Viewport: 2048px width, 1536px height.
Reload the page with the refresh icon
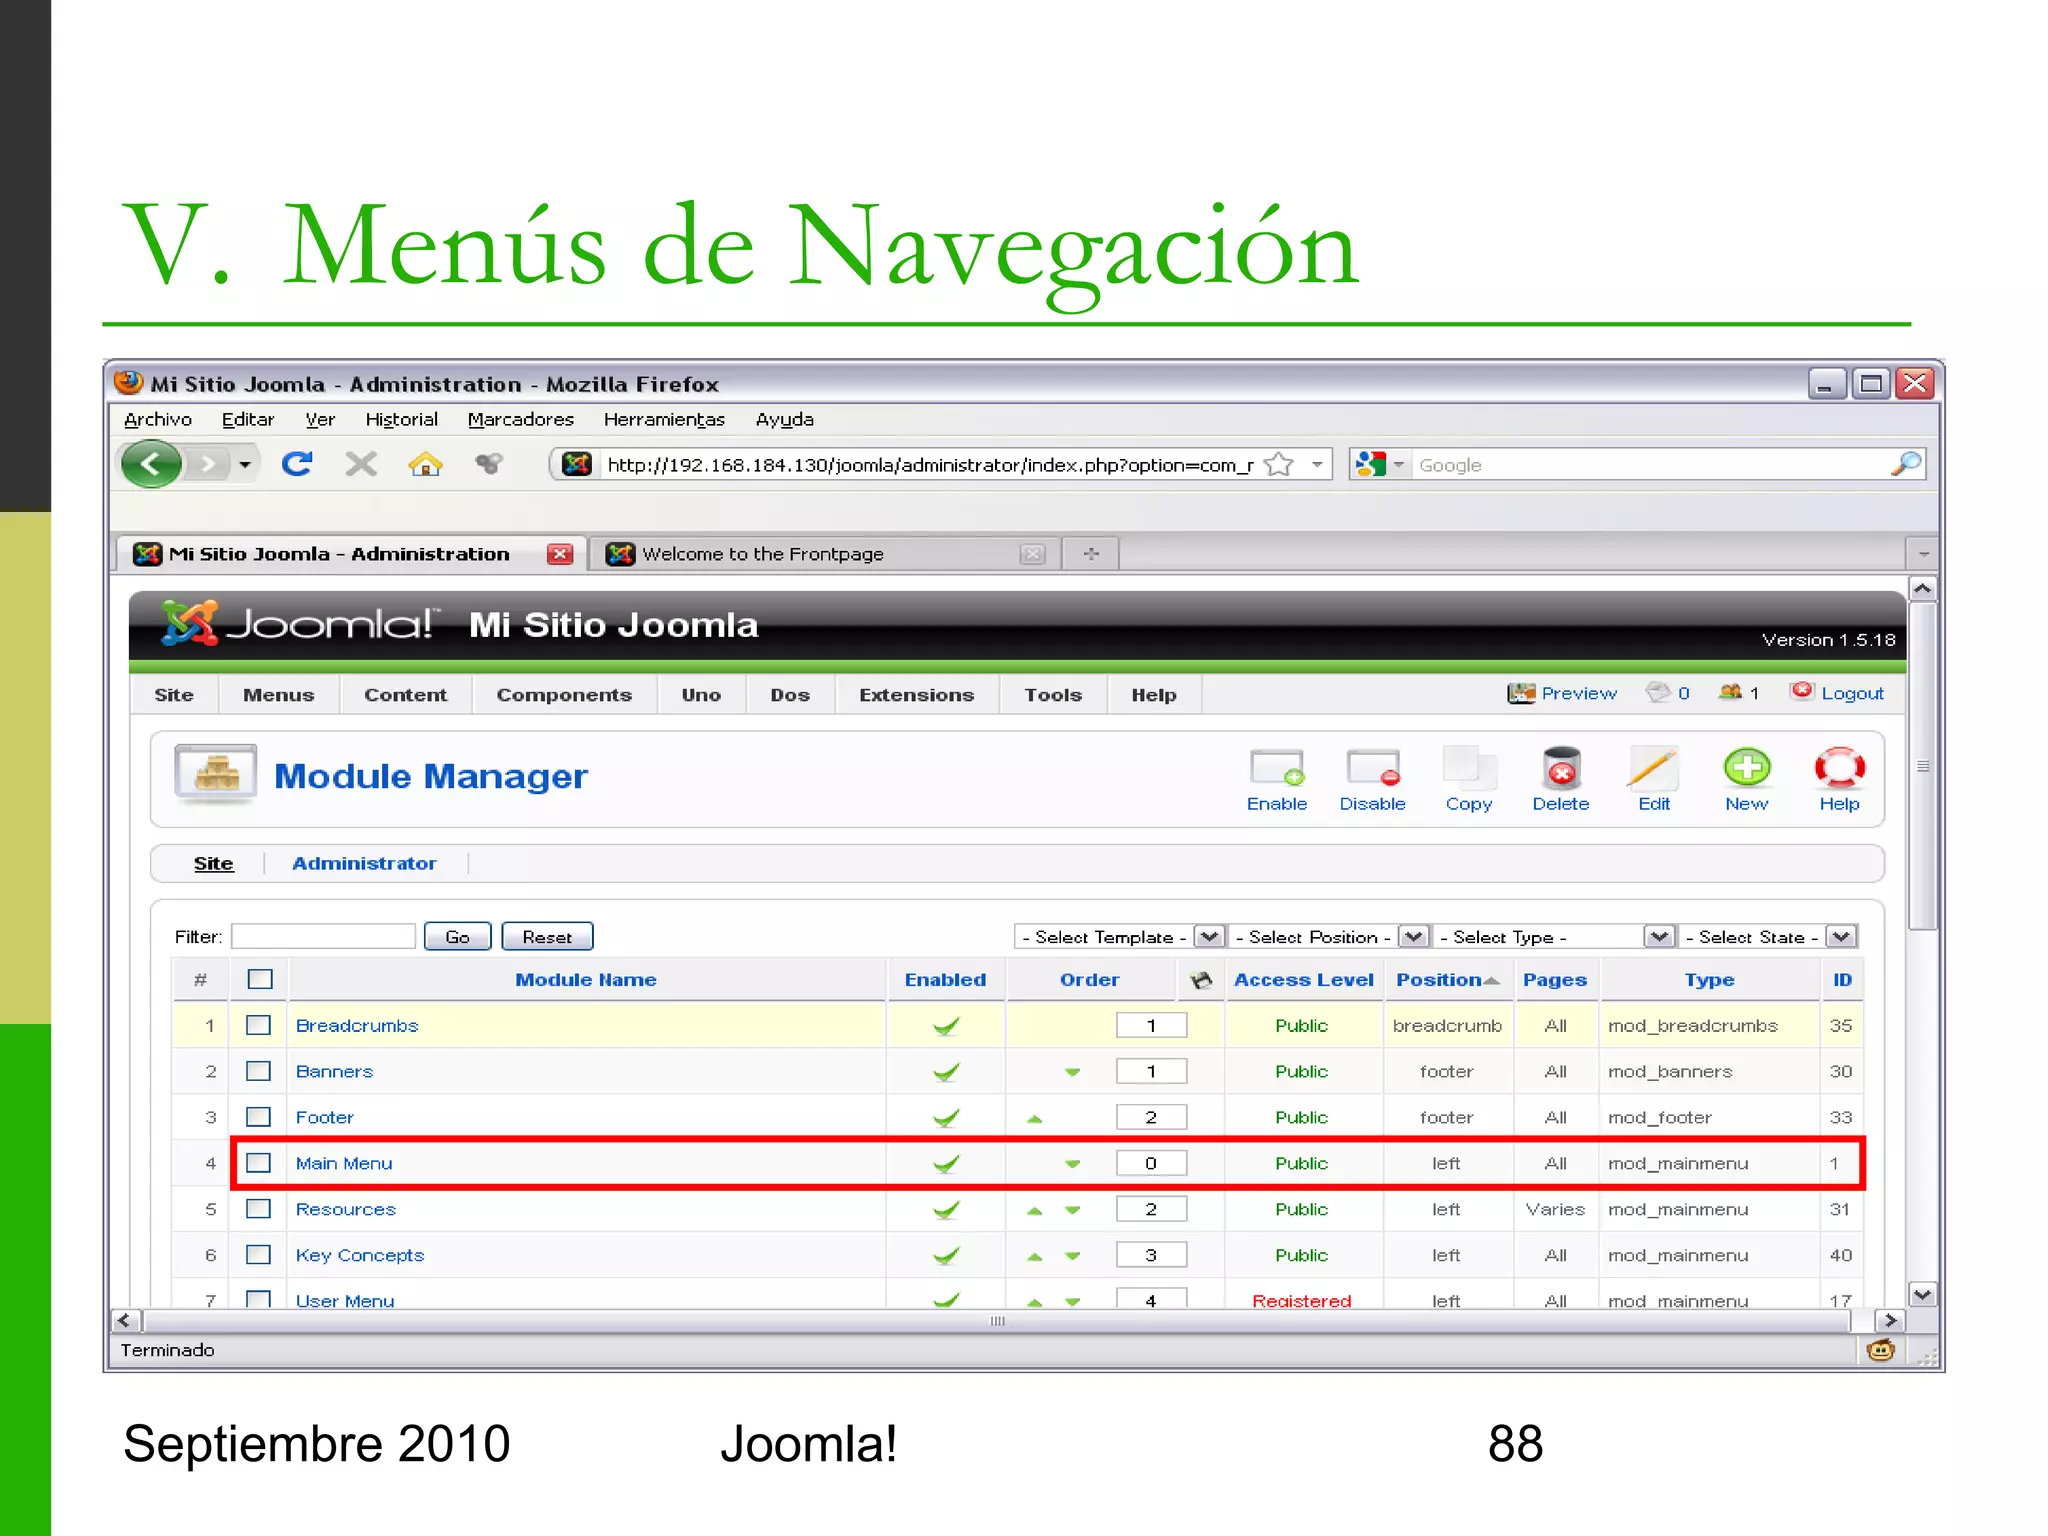[x=297, y=464]
